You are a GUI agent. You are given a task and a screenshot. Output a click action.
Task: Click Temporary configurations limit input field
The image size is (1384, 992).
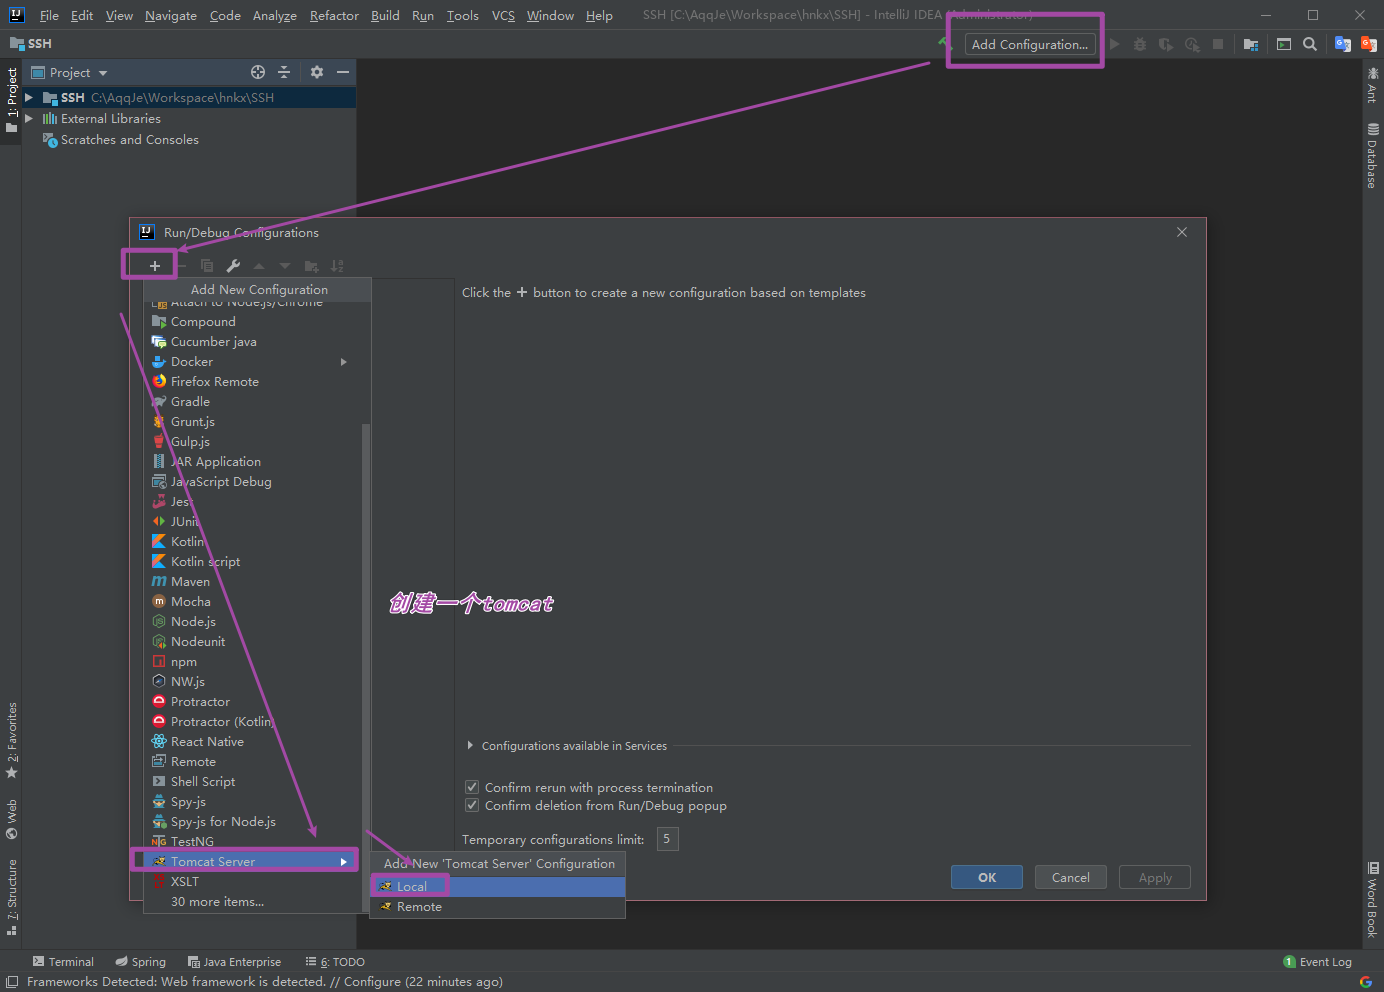667,839
